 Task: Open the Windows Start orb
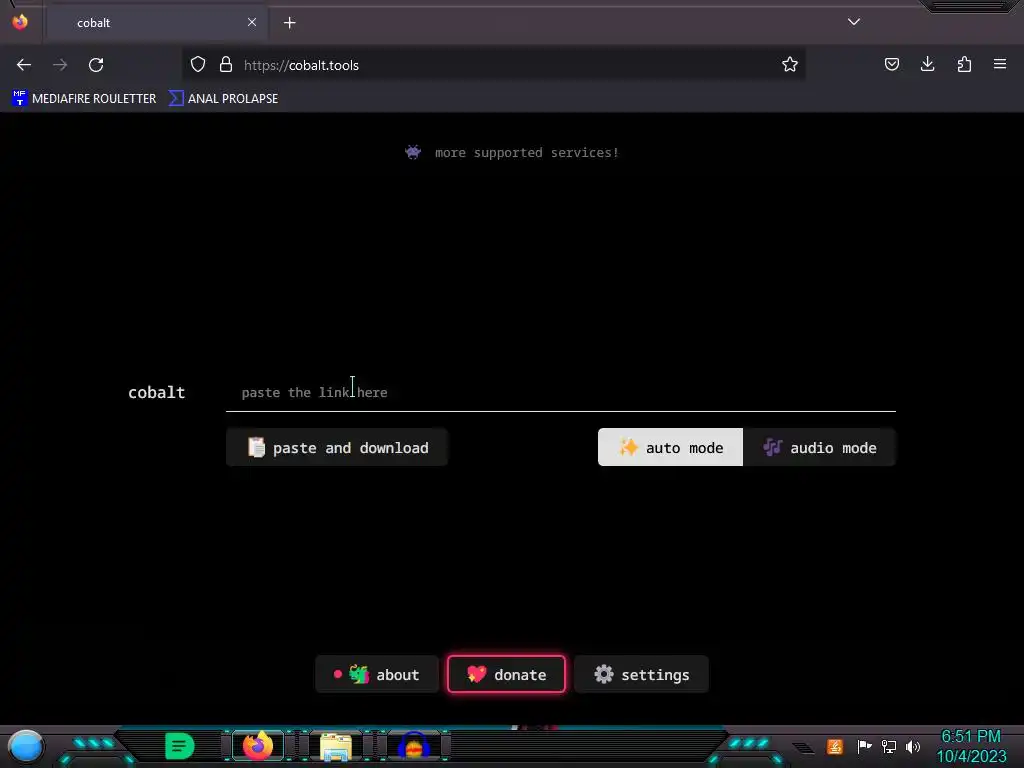[26, 746]
